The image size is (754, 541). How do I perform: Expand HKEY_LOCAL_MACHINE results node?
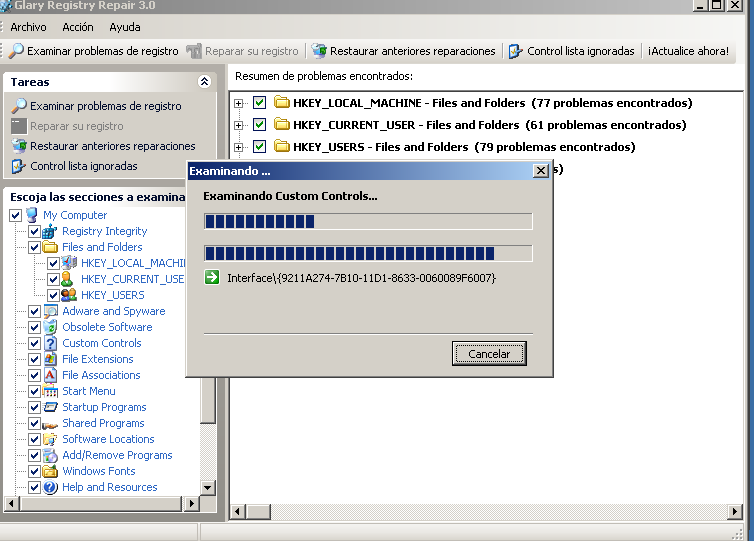pyautogui.click(x=238, y=103)
